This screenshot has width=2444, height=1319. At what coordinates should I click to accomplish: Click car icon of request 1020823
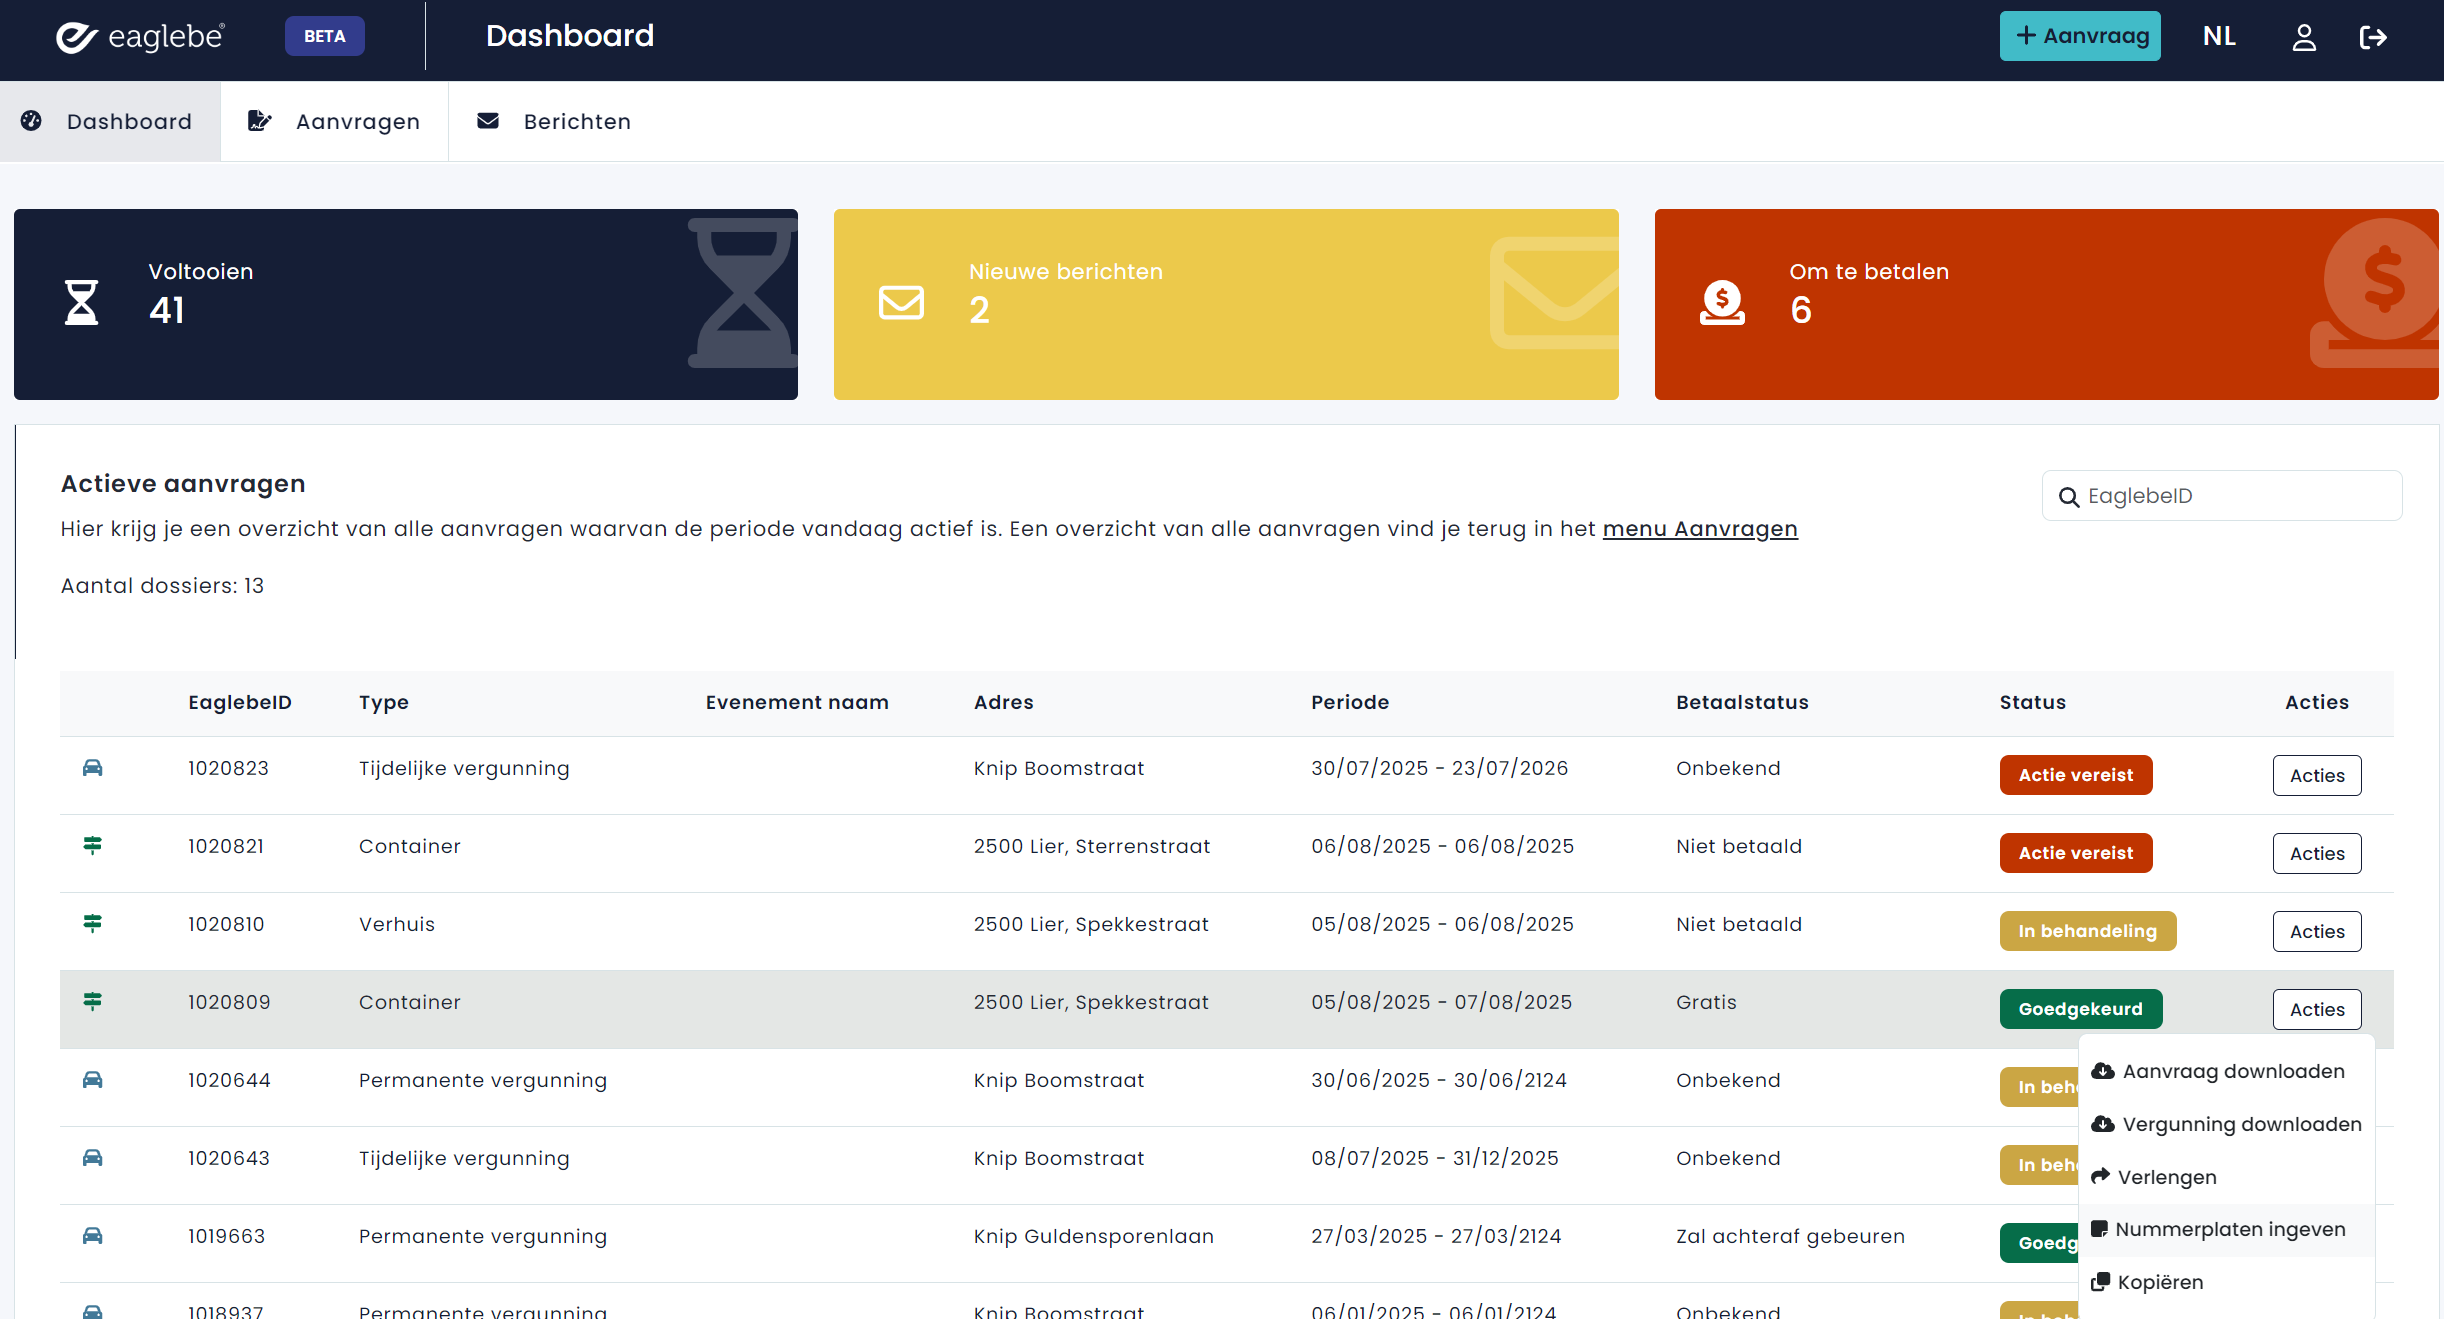[92, 768]
